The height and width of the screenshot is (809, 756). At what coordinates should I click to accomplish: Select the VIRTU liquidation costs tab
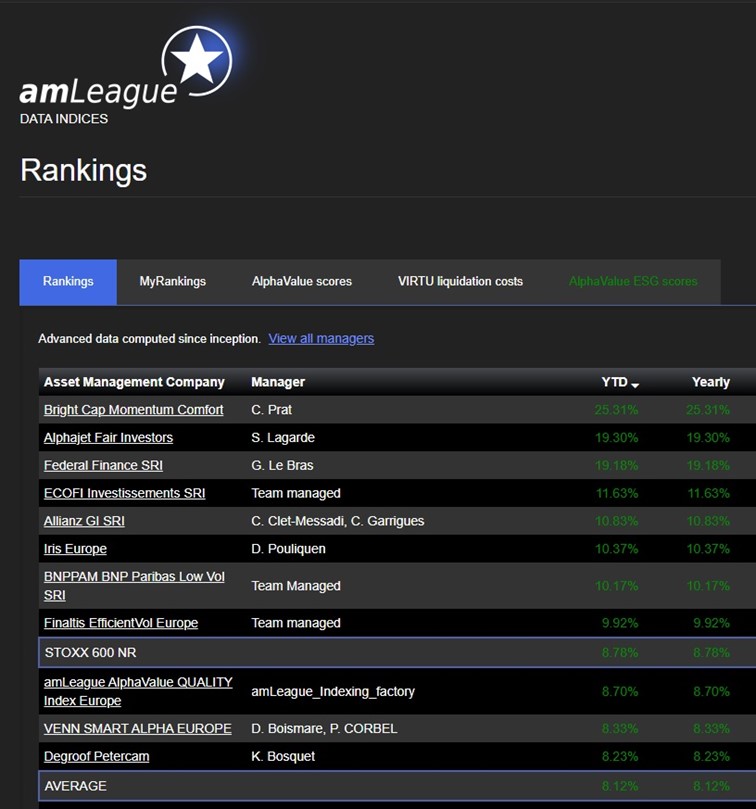point(460,282)
